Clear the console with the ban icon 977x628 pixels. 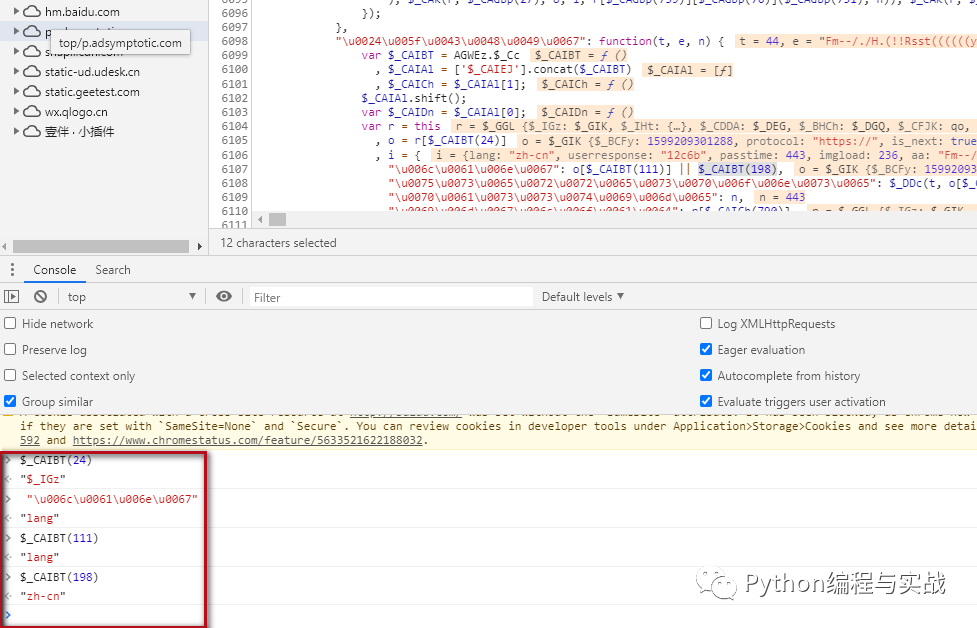(41, 297)
